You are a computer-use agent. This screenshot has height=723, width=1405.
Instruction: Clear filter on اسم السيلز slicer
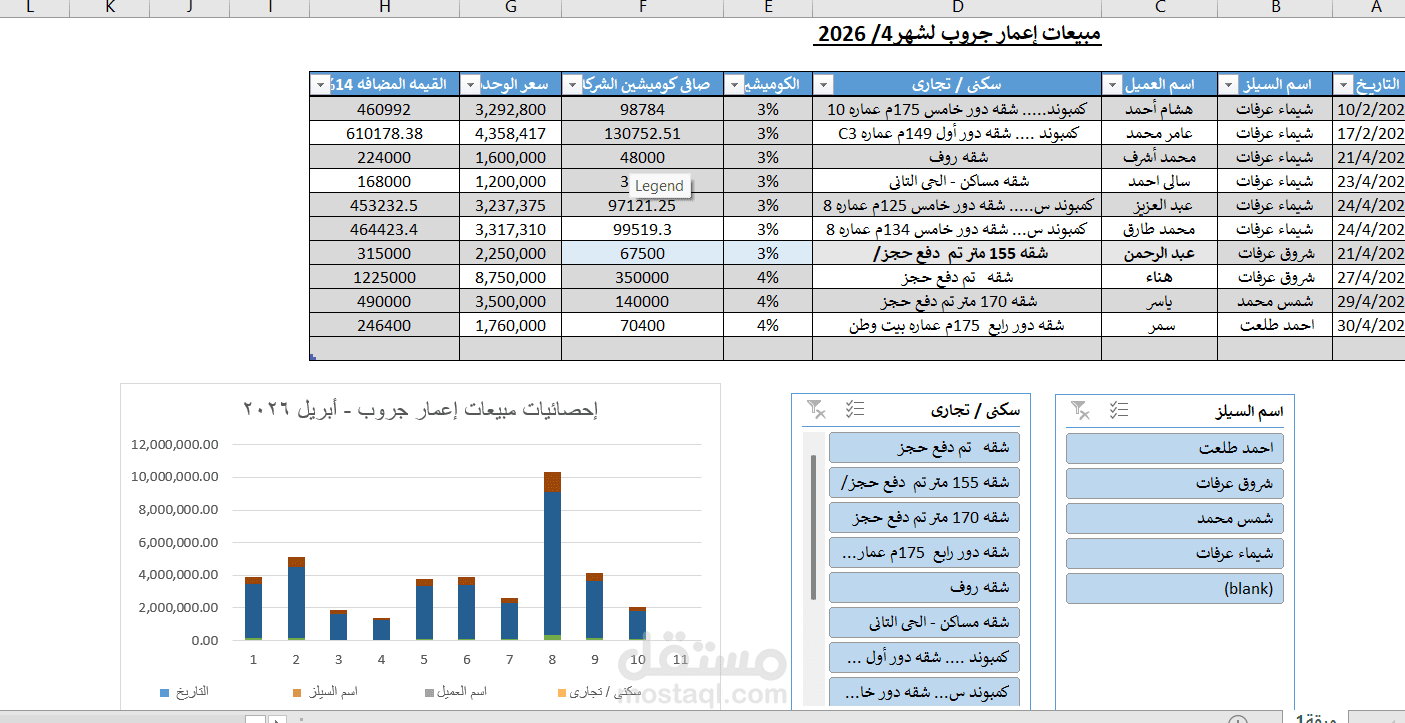1079,410
